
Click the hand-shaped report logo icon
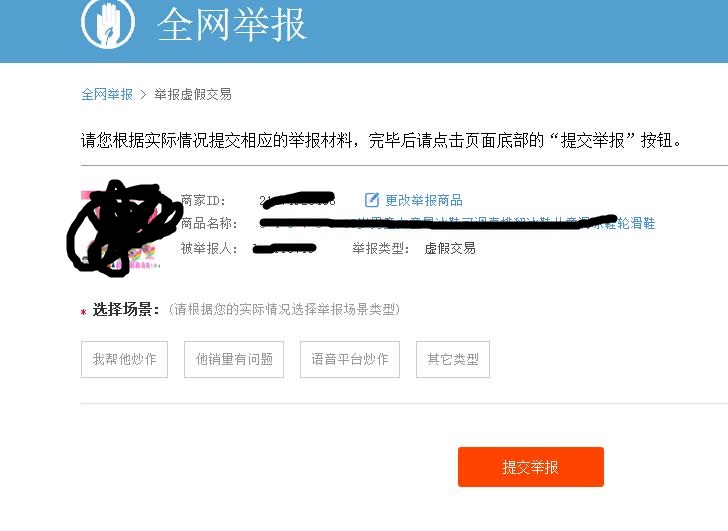[108, 23]
